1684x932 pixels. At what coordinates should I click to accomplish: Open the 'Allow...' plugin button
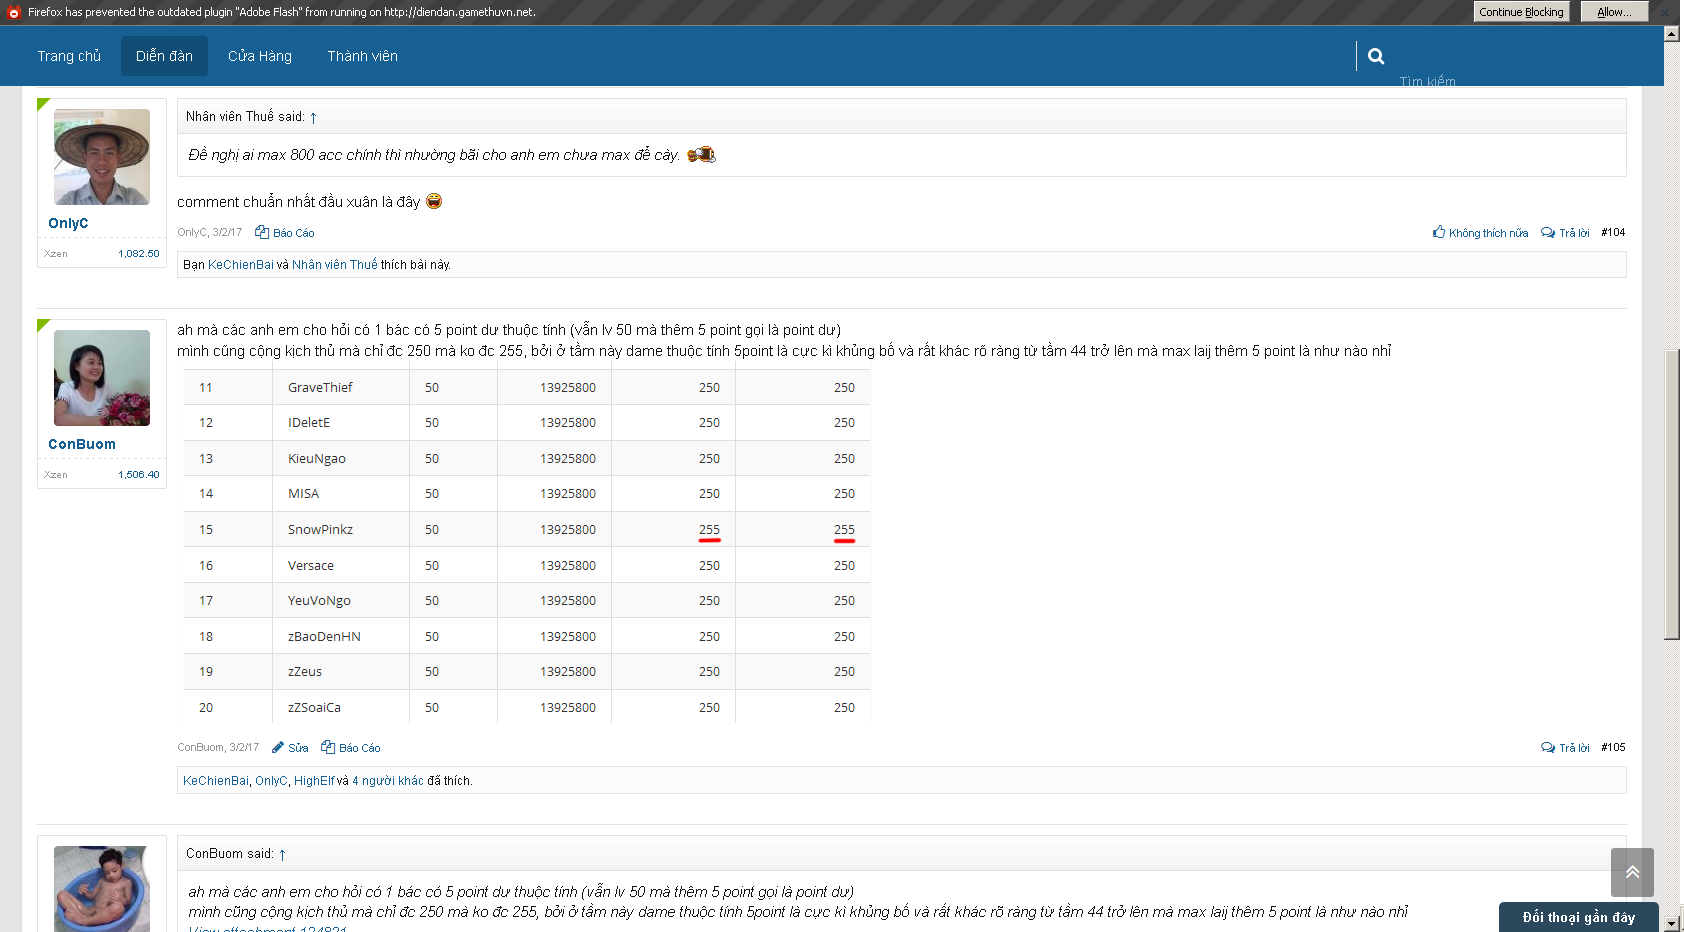[x=1613, y=12]
